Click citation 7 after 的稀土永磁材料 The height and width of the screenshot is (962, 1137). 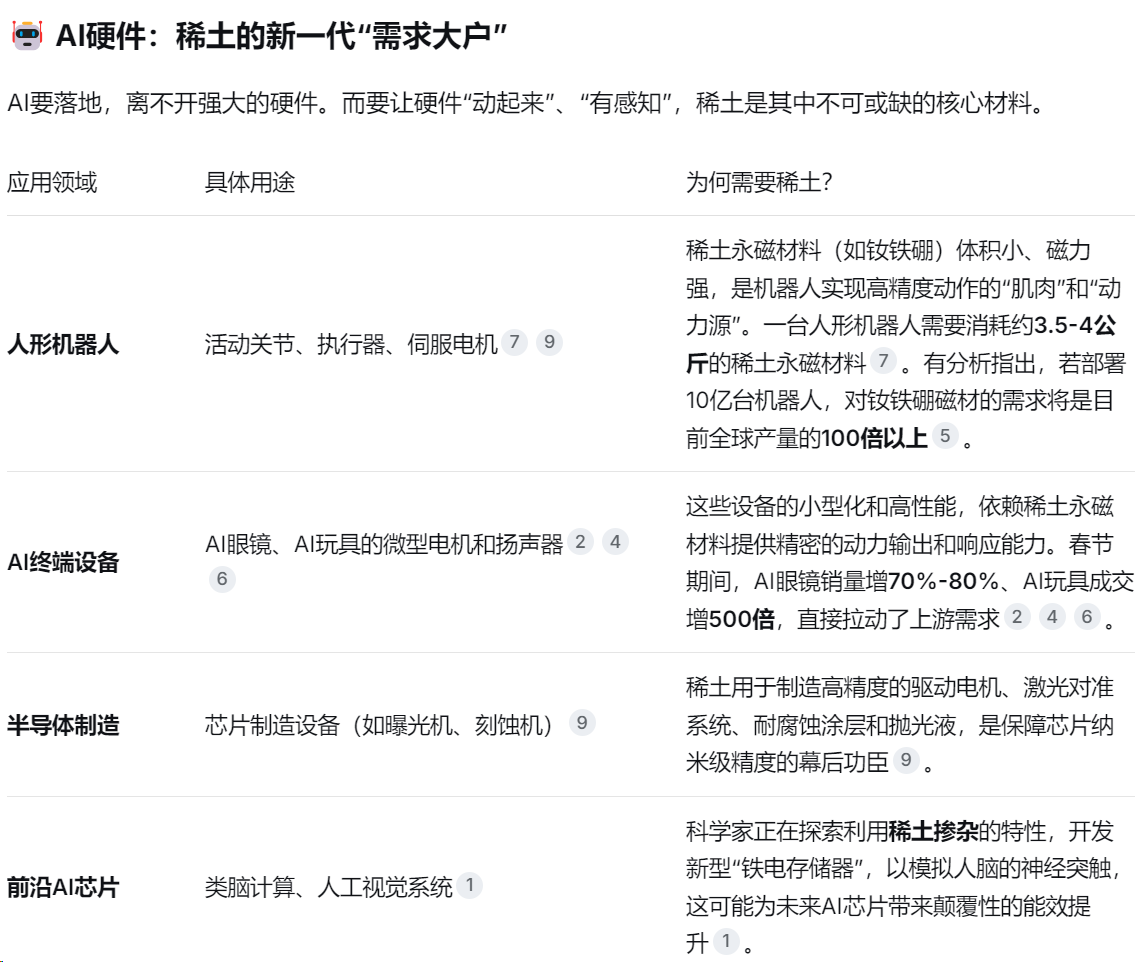(x=883, y=357)
